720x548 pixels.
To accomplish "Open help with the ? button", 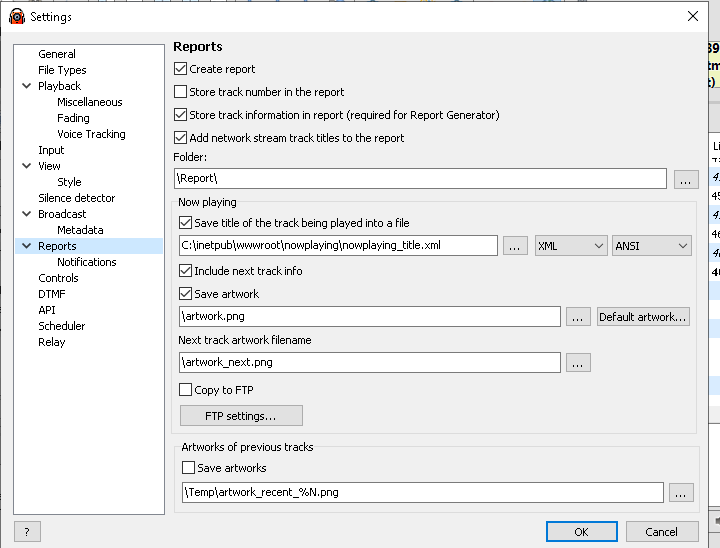I will click(27, 531).
